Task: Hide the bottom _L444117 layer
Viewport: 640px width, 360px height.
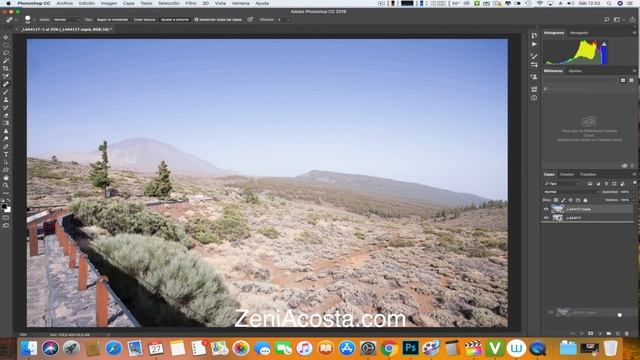Action: (x=546, y=218)
